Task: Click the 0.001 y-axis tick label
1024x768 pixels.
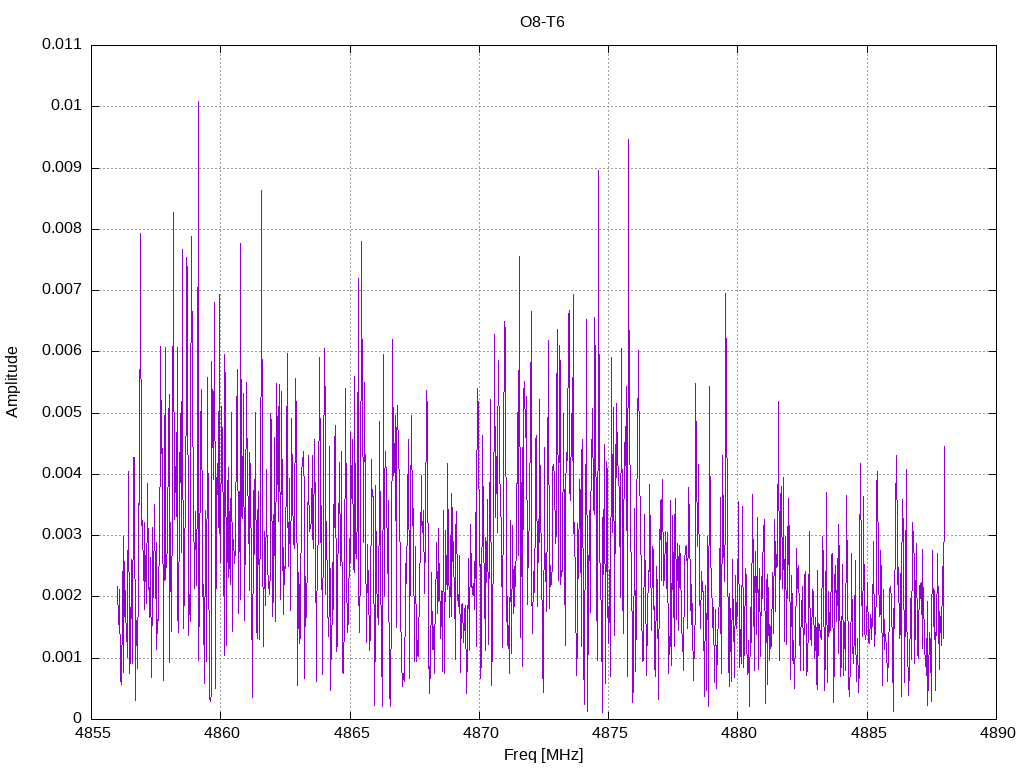Action: click(62, 657)
